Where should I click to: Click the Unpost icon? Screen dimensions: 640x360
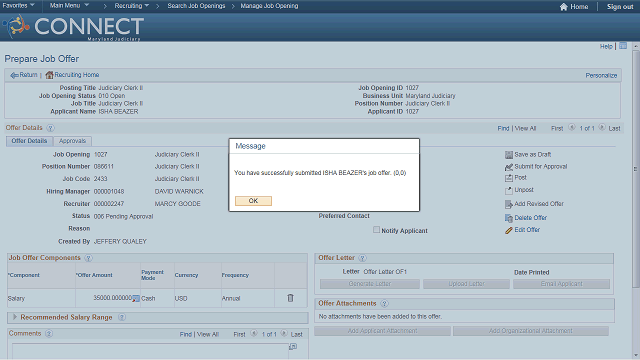click(x=509, y=190)
